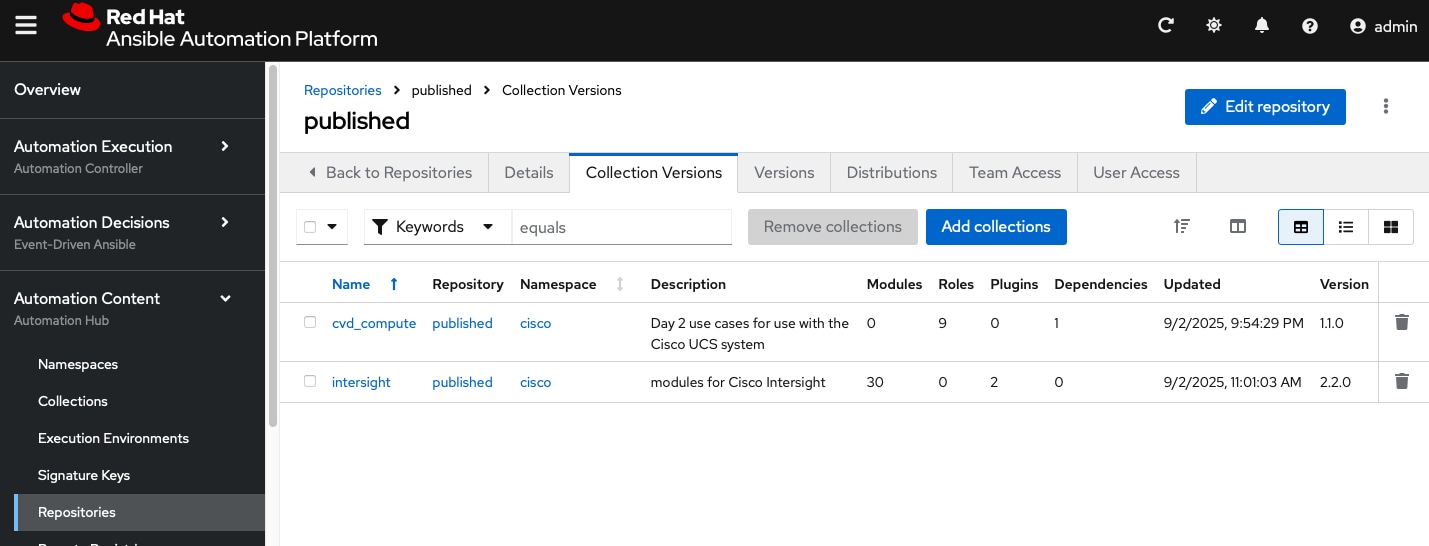Switch to card view
Image resolution: width=1429 pixels, height=546 pixels.
1391,227
